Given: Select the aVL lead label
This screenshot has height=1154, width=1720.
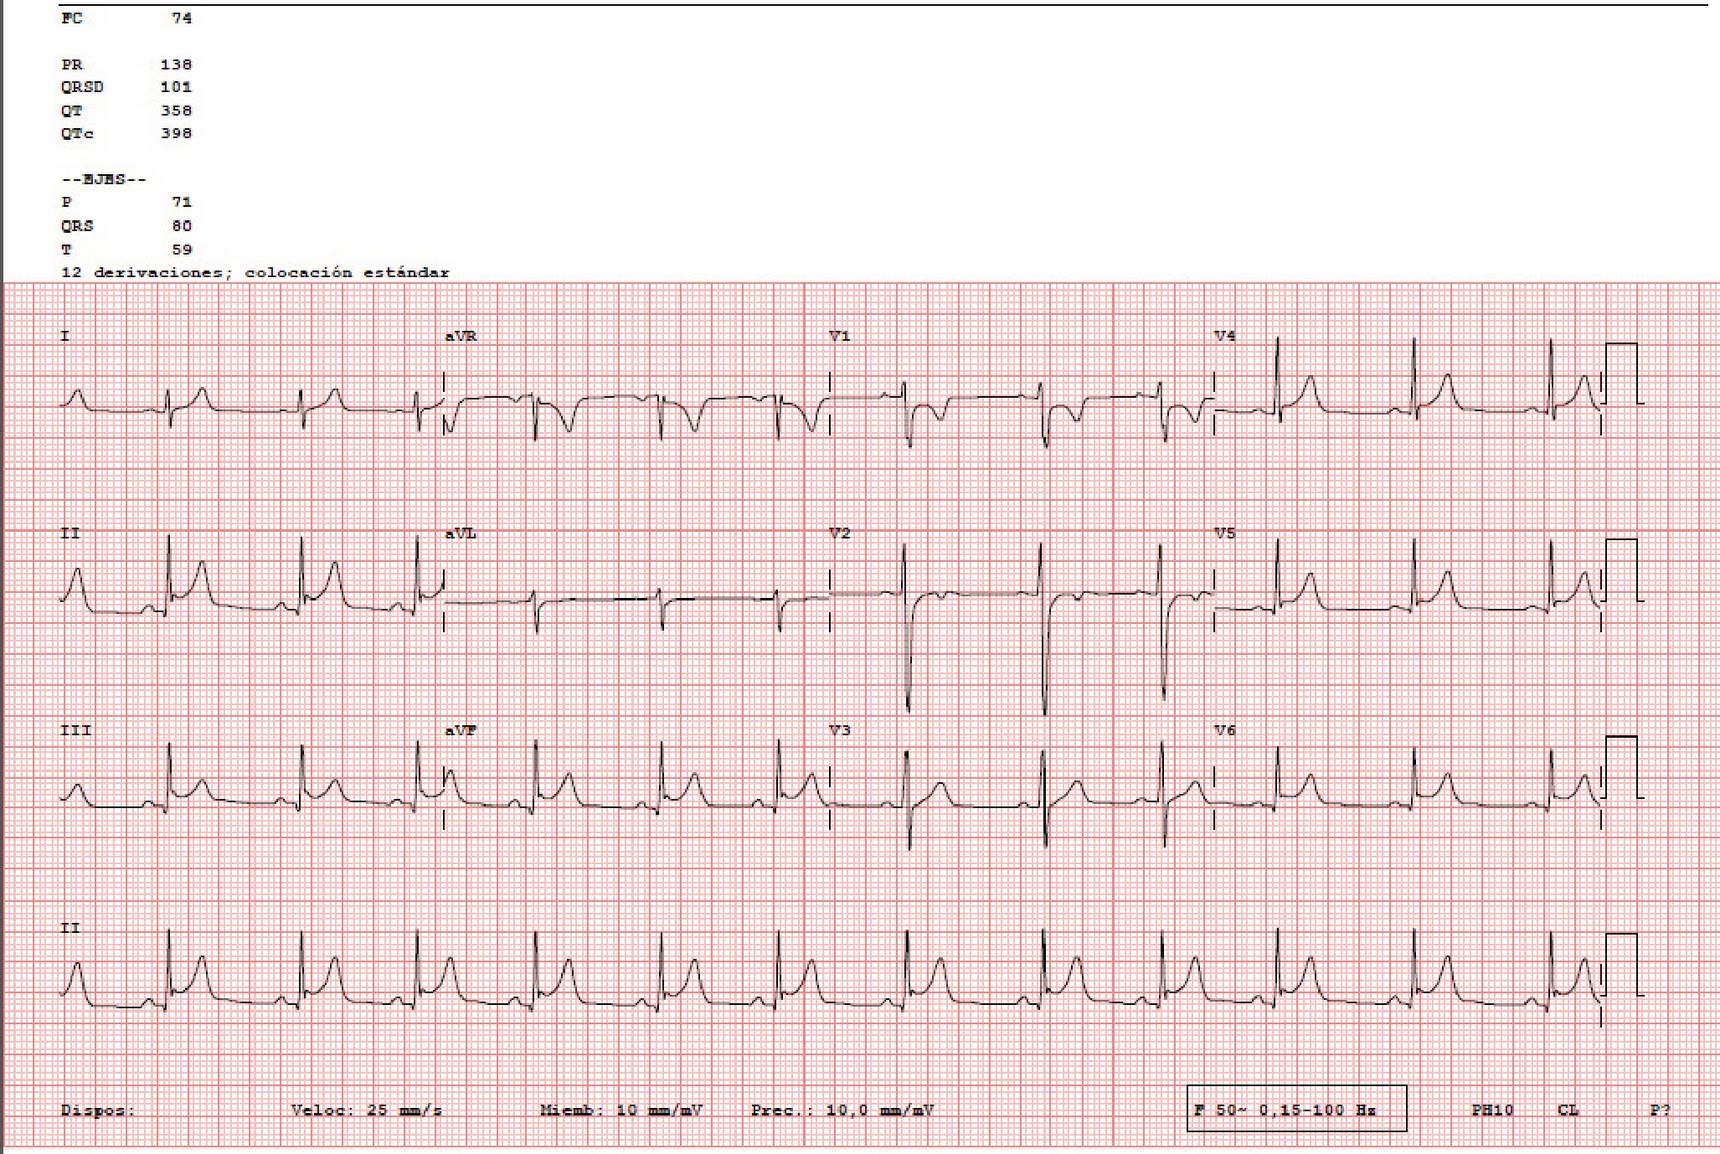Looking at the screenshot, I should tap(461, 533).
